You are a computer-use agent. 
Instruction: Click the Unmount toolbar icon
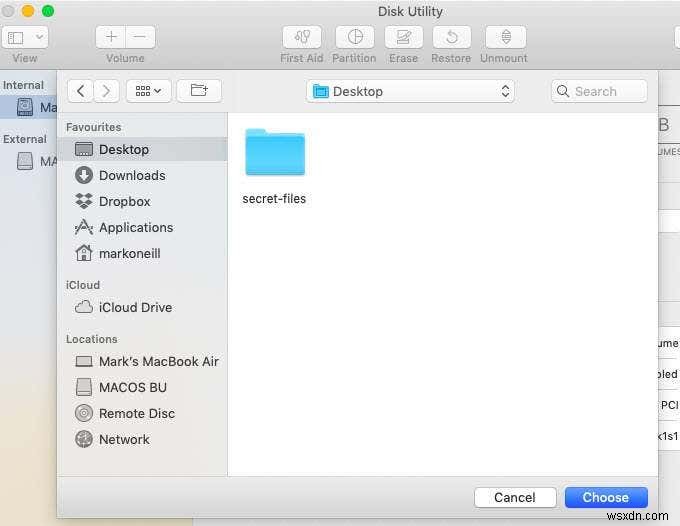[x=506, y=37]
